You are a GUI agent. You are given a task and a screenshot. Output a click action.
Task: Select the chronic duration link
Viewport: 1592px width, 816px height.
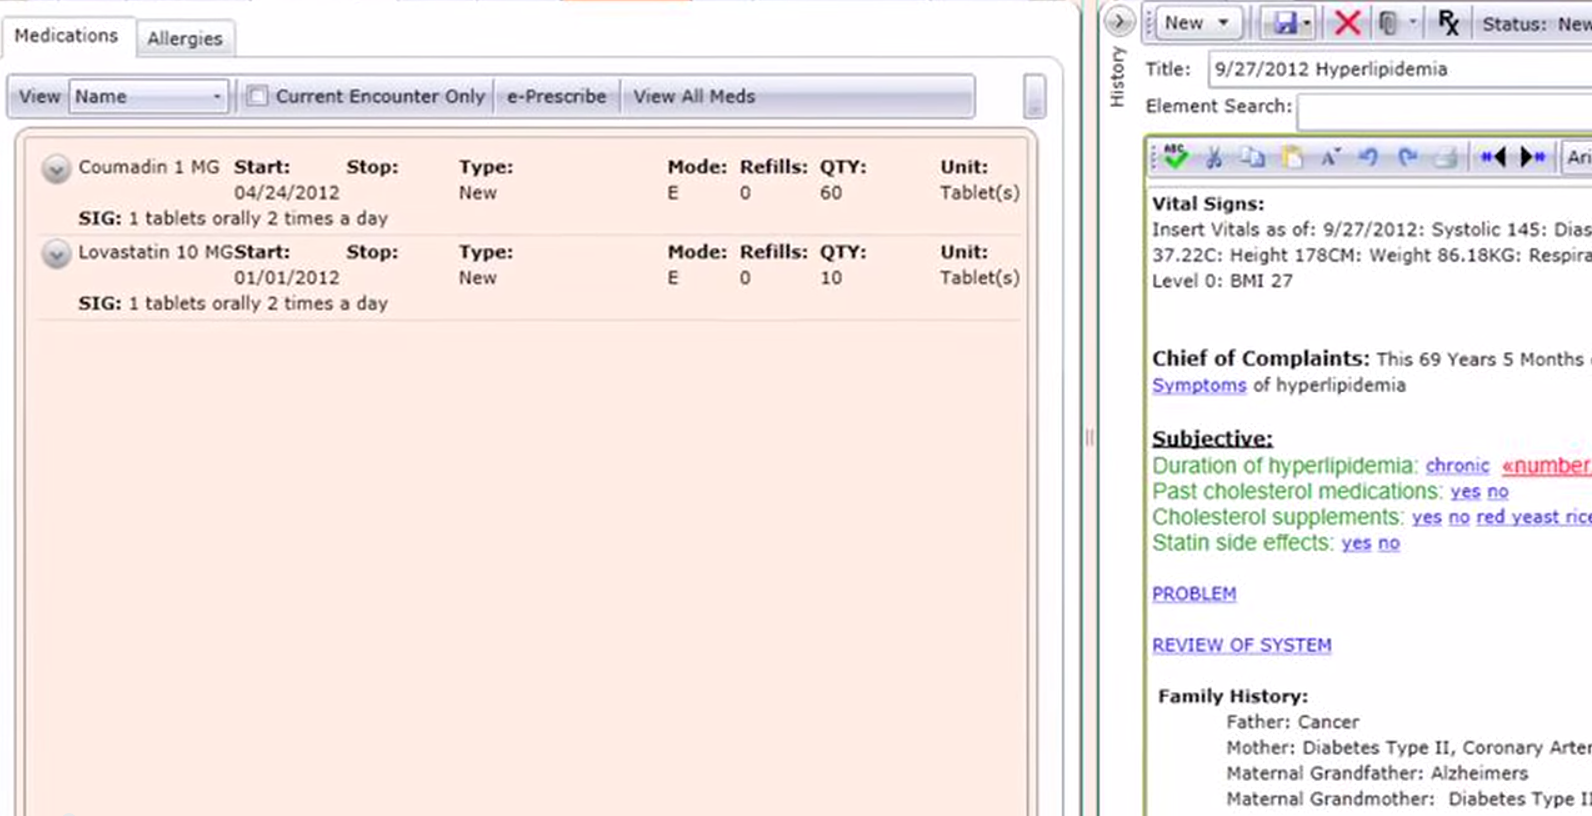click(1457, 466)
